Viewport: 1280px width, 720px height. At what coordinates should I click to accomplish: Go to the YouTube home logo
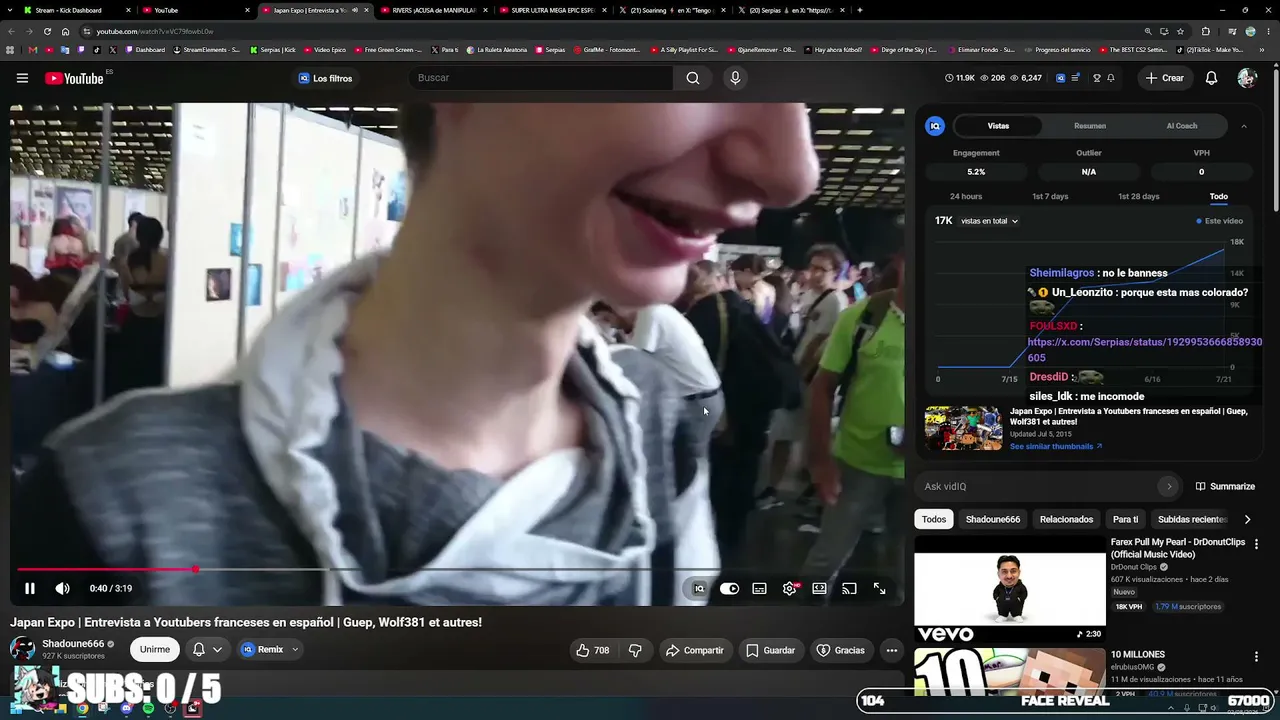(x=74, y=78)
